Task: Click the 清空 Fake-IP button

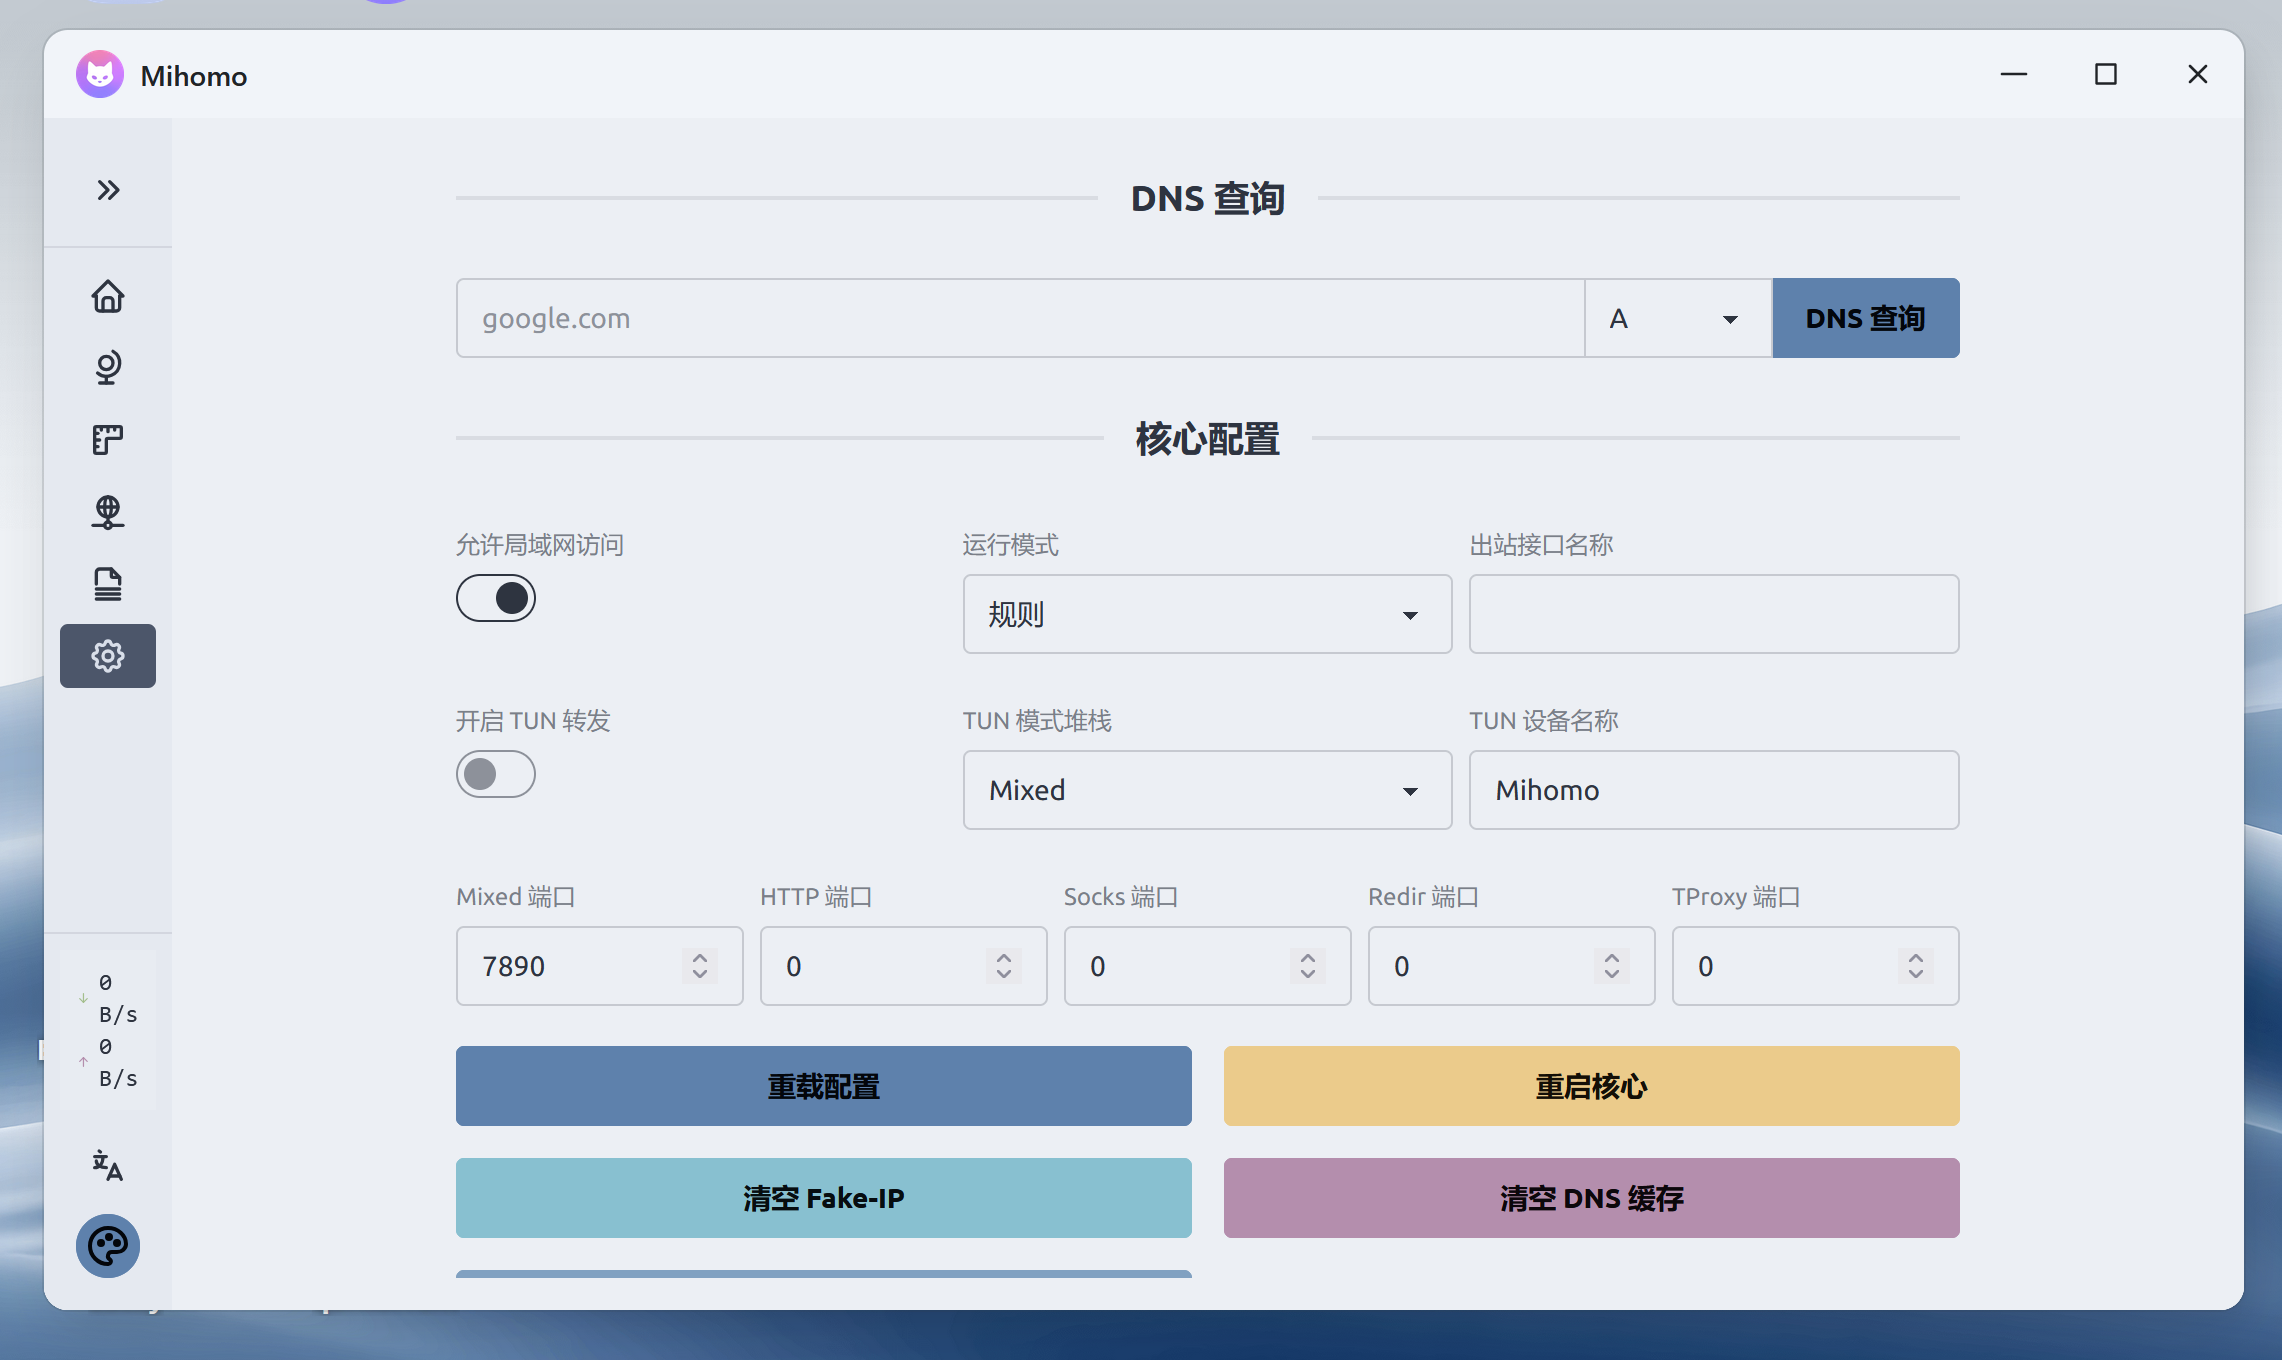Action: pos(823,1198)
